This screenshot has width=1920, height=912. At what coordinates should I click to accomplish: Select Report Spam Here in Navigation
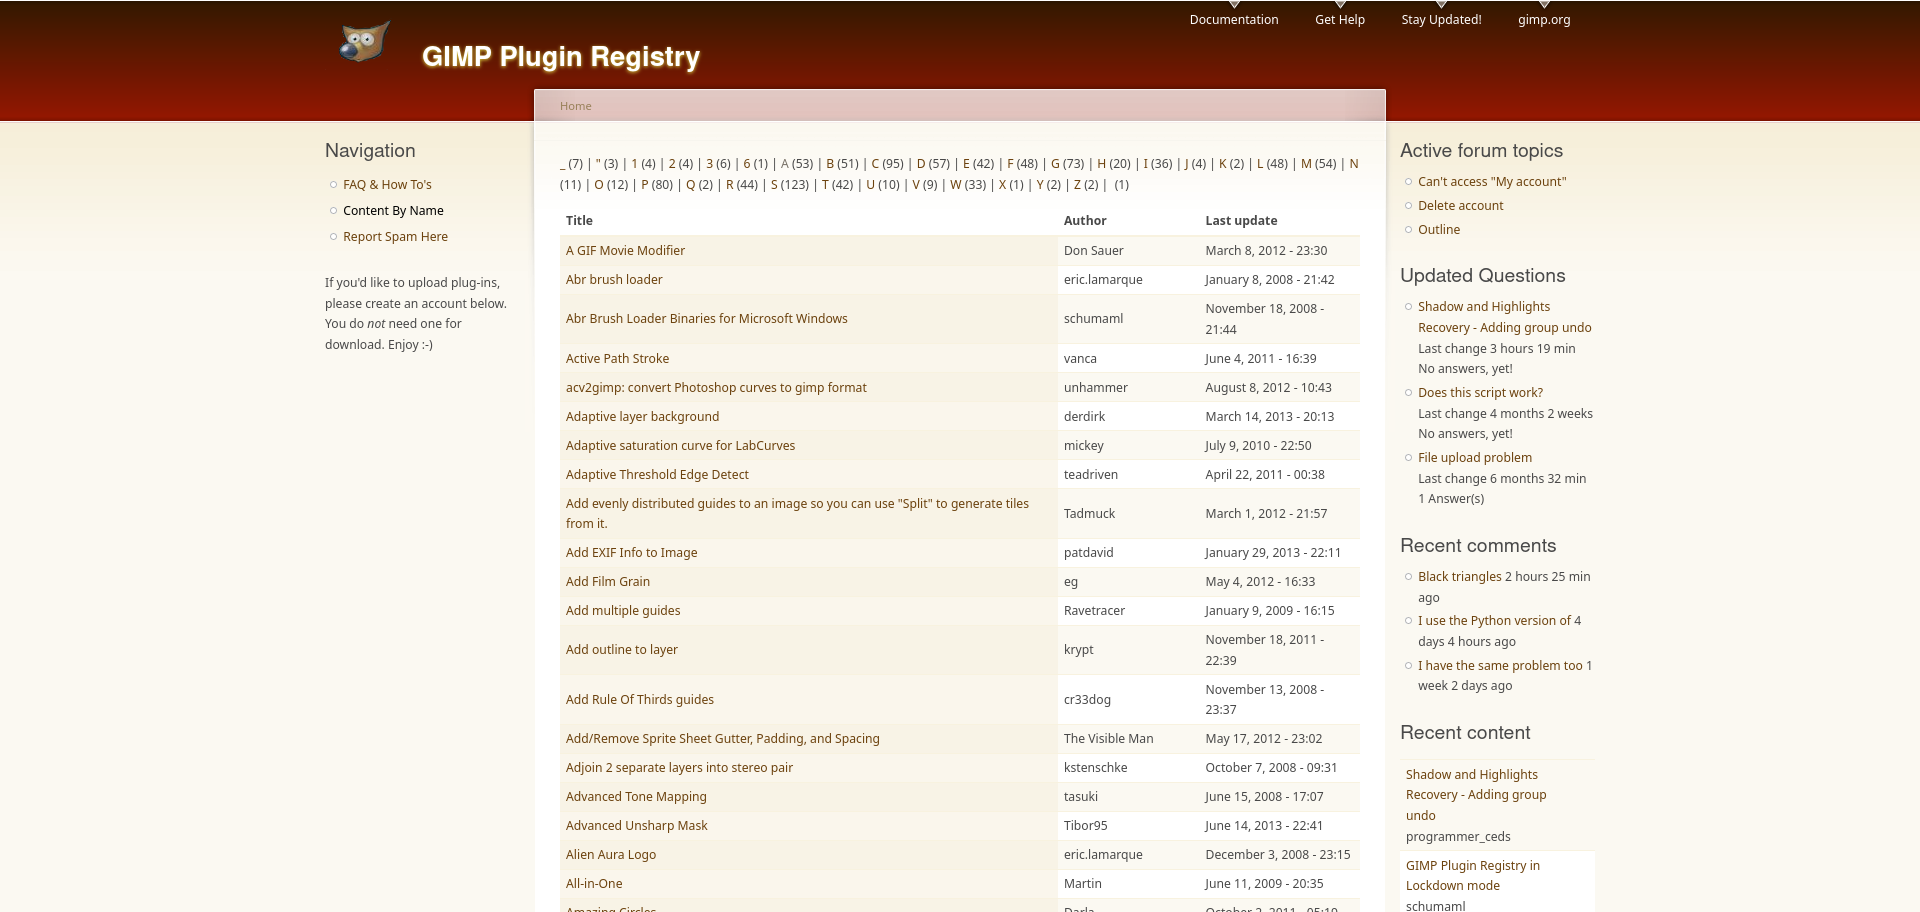(395, 237)
